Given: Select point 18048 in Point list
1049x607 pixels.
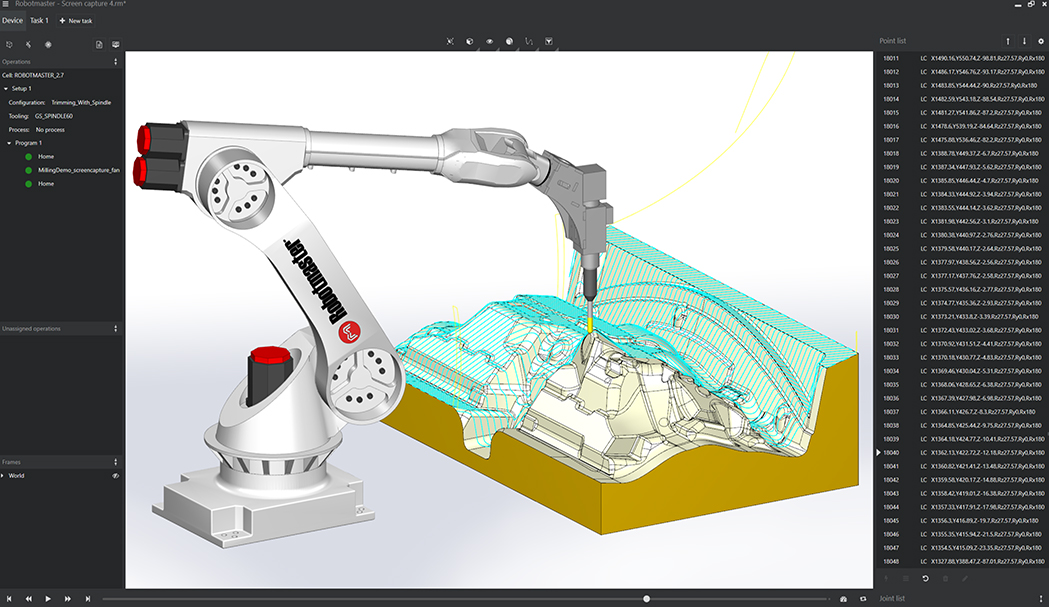Looking at the screenshot, I should pyautogui.click(x=962, y=561).
